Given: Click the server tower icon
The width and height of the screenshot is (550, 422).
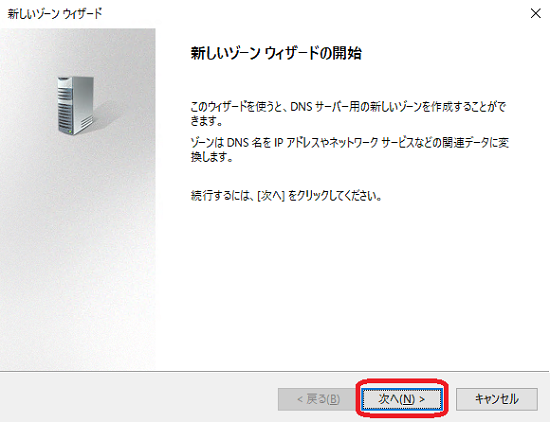Looking at the screenshot, I should 75,105.
